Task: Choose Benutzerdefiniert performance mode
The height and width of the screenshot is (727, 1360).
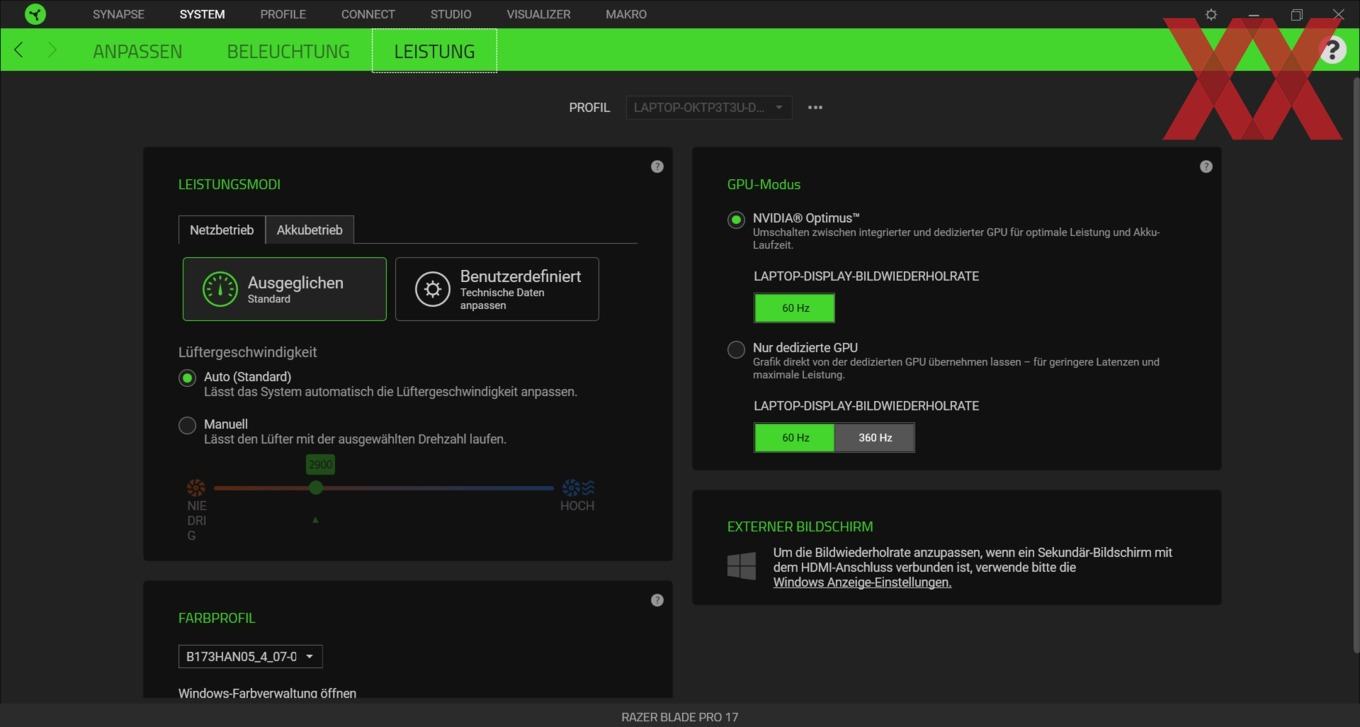Action: coord(497,289)
